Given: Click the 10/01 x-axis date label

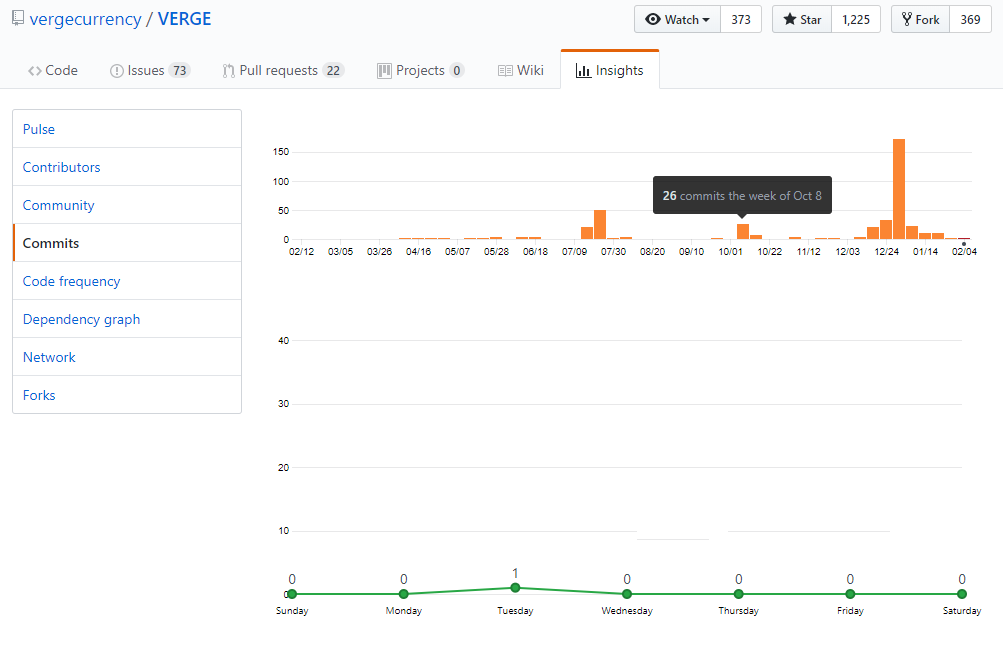Looking at the screenshot, I should (731, 252).
